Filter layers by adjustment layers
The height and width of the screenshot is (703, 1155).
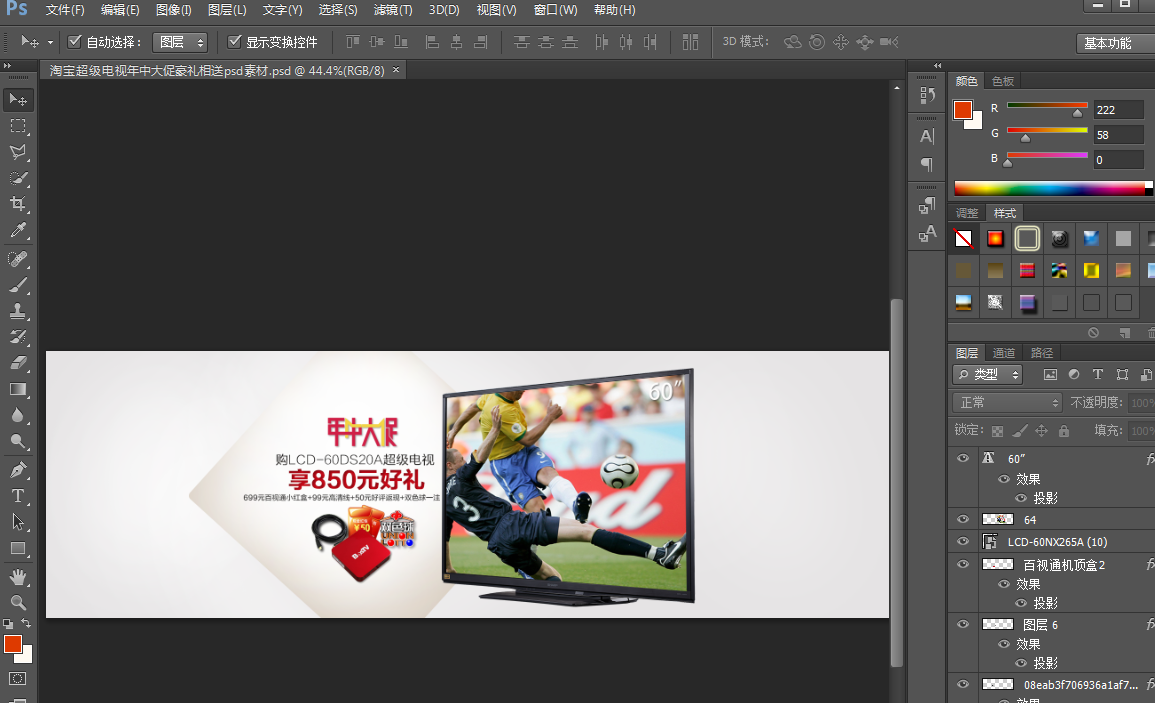click(x=1074, y=374)
